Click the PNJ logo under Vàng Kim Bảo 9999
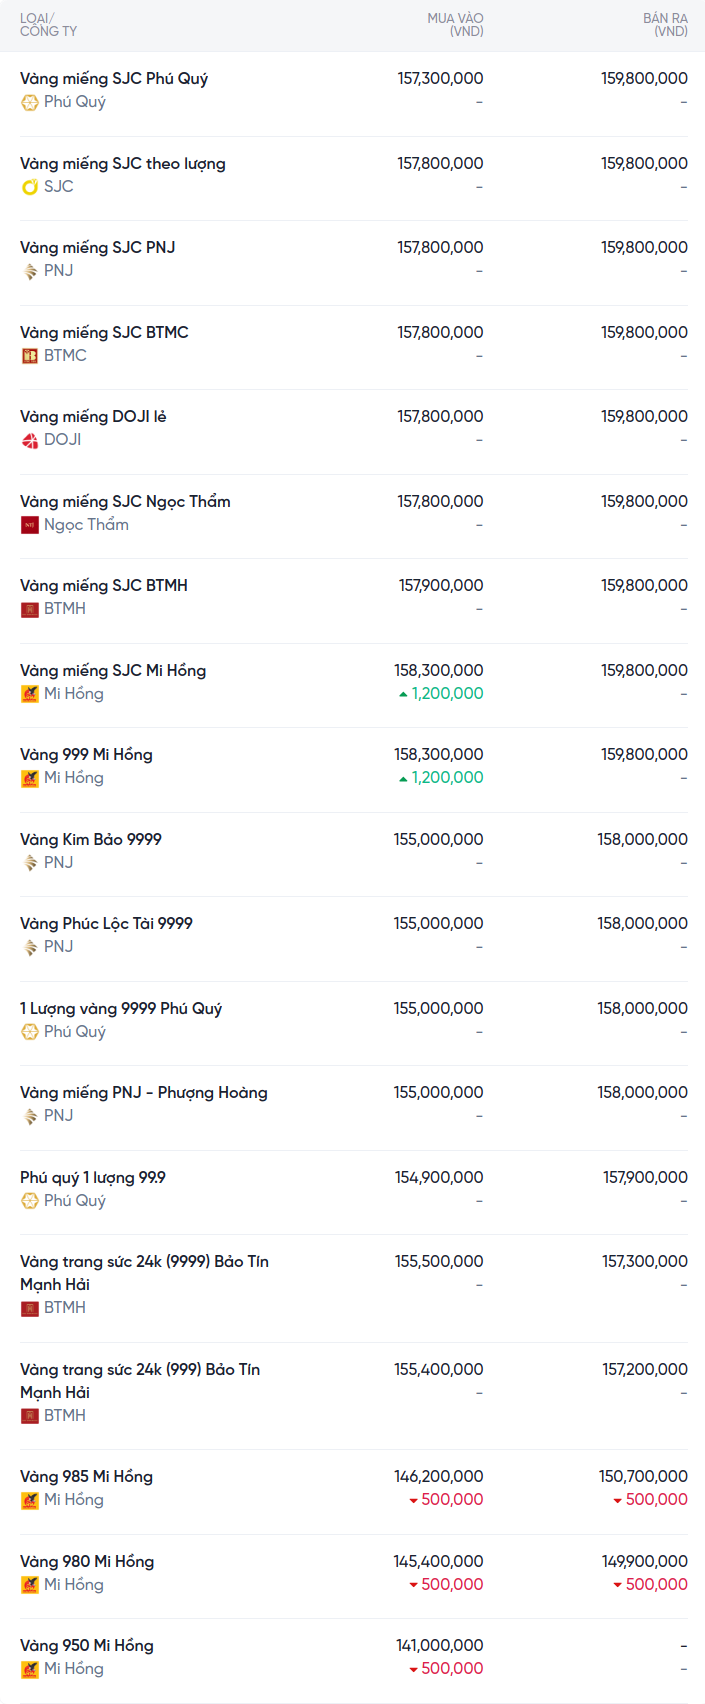Viewport: 705px width, 1704px height. 30,863
